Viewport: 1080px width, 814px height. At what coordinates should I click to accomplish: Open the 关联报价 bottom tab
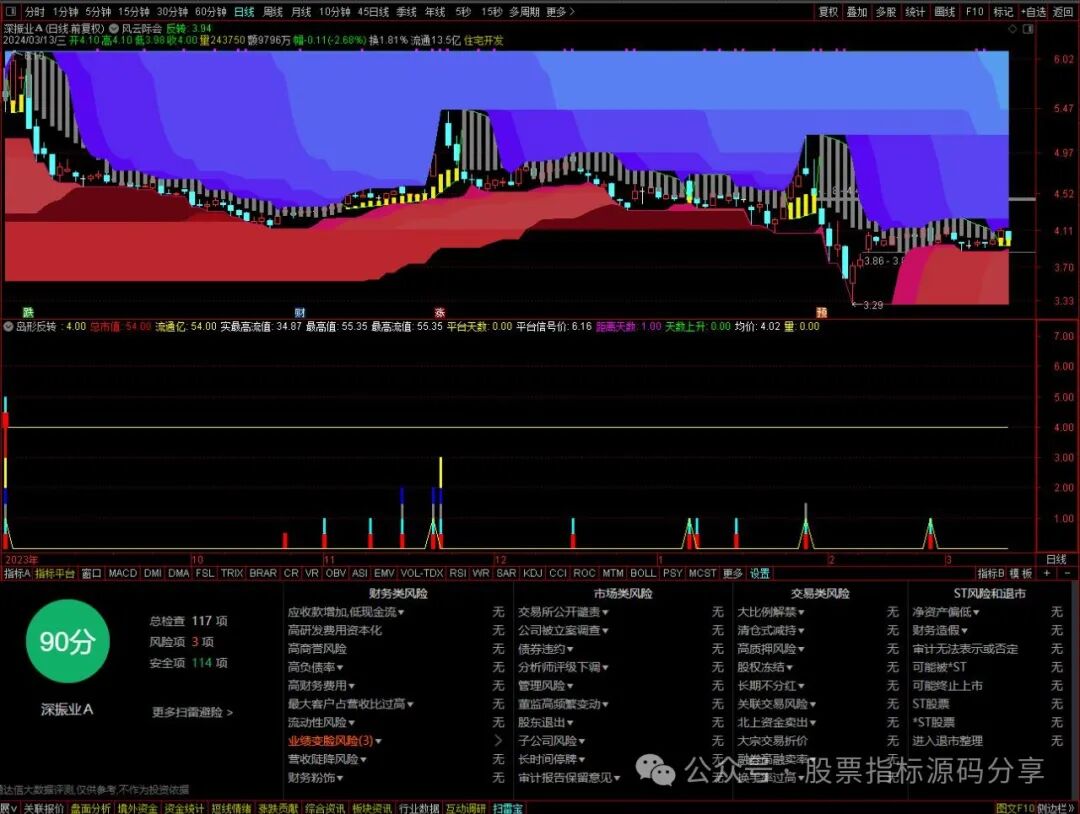coord(43,808)
